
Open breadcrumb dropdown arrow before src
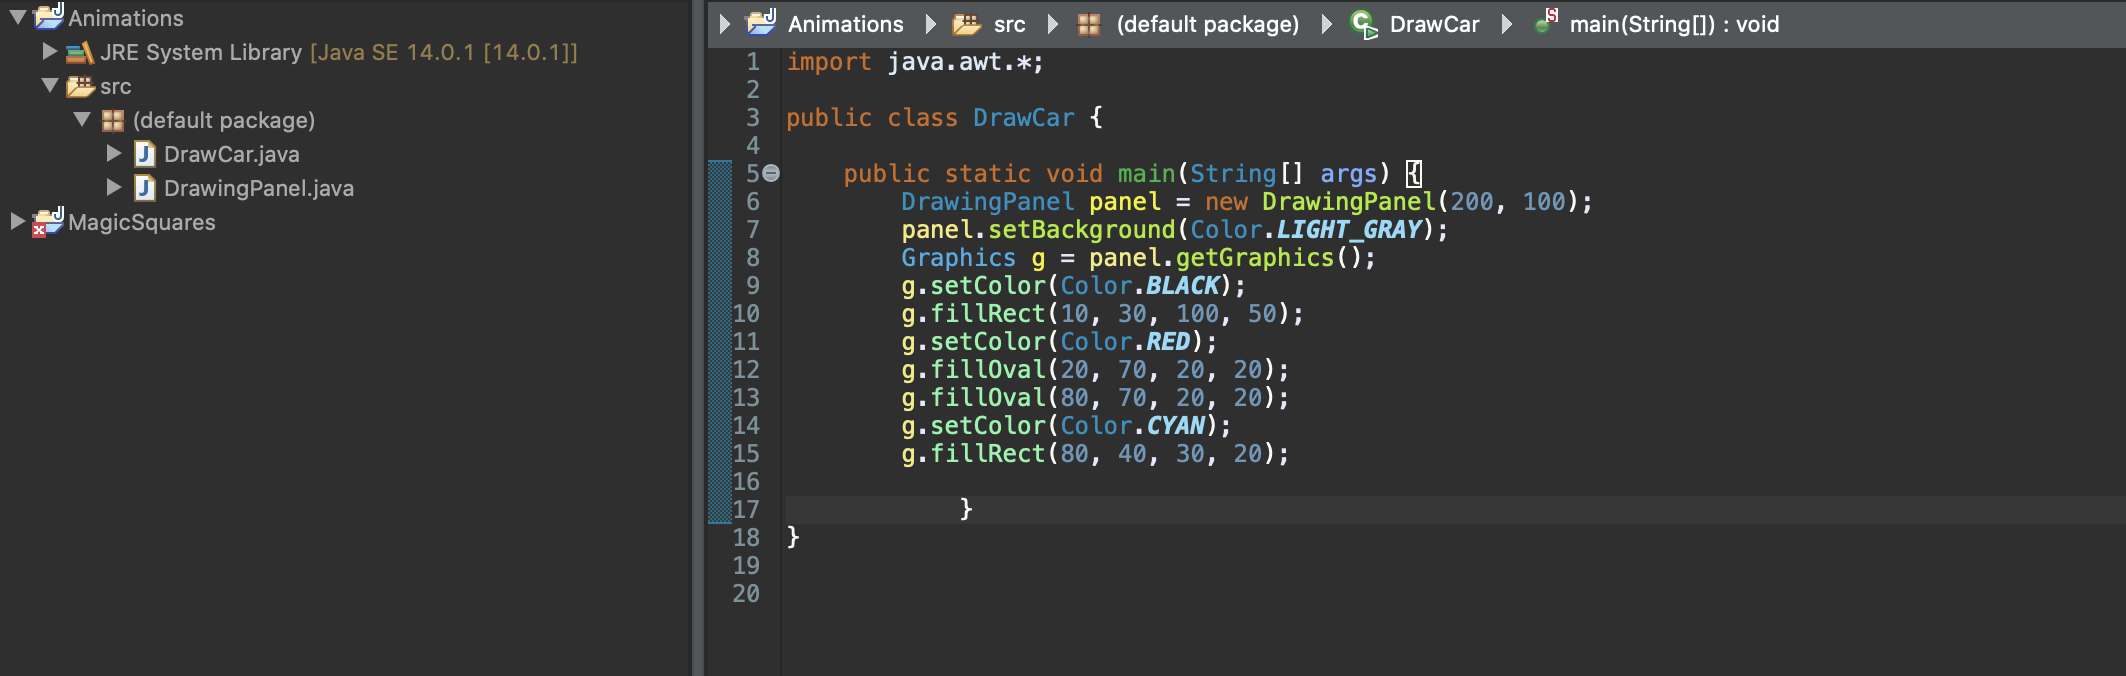point(931,24)
